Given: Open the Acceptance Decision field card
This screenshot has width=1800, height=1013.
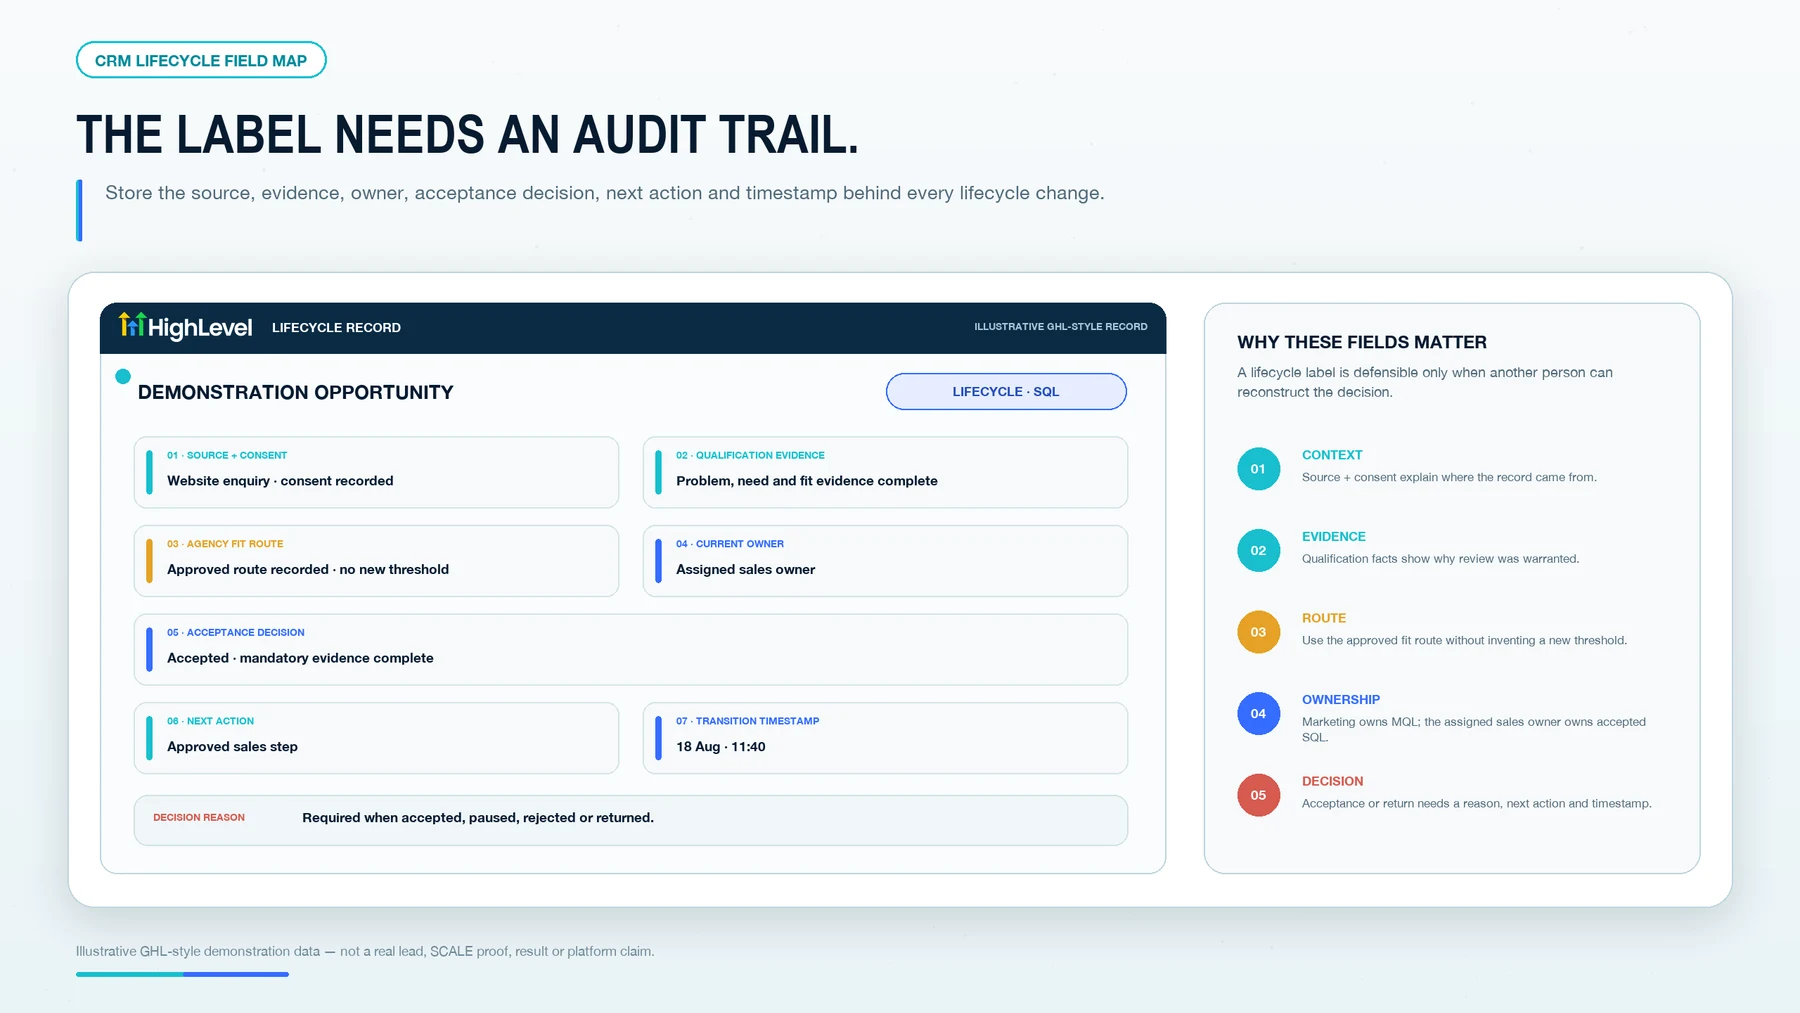Looking at the screenshot, I should [631, 650].
